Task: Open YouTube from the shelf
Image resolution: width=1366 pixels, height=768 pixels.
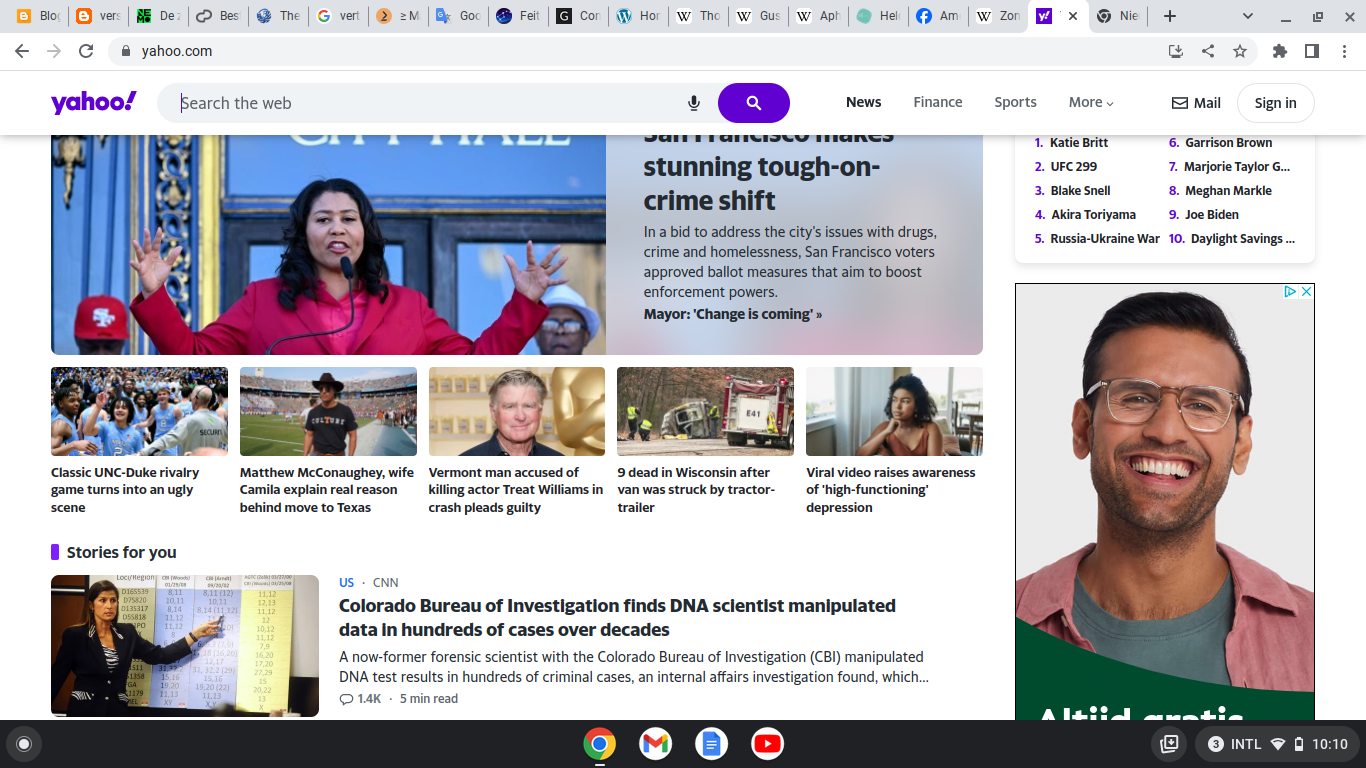Action: [x=768, y=743]
